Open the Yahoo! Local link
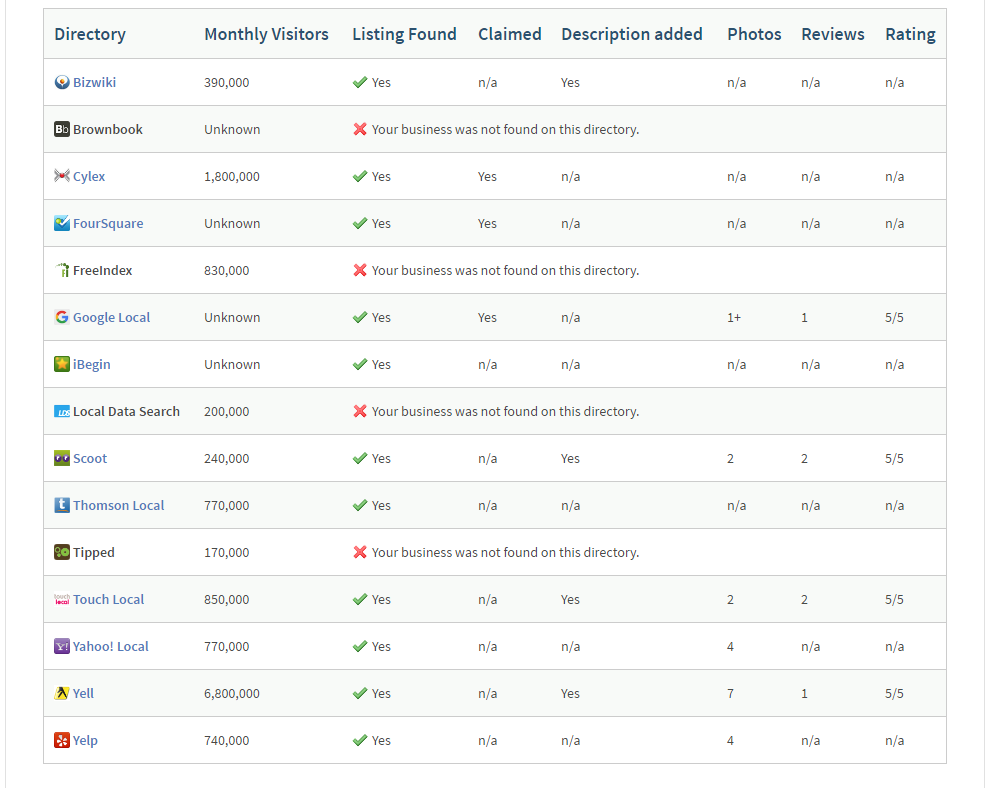The image size is (991, 788). 111,646
